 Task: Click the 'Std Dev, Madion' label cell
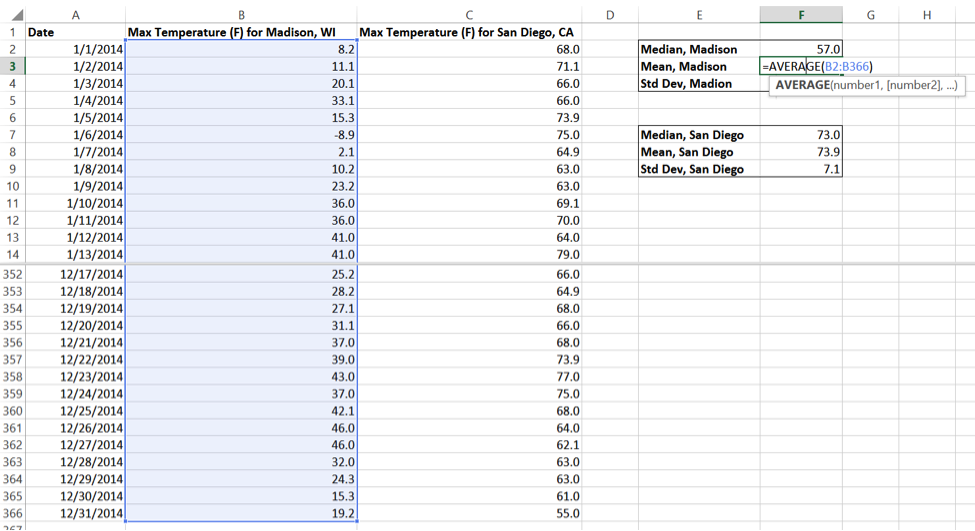click(699, 84)
